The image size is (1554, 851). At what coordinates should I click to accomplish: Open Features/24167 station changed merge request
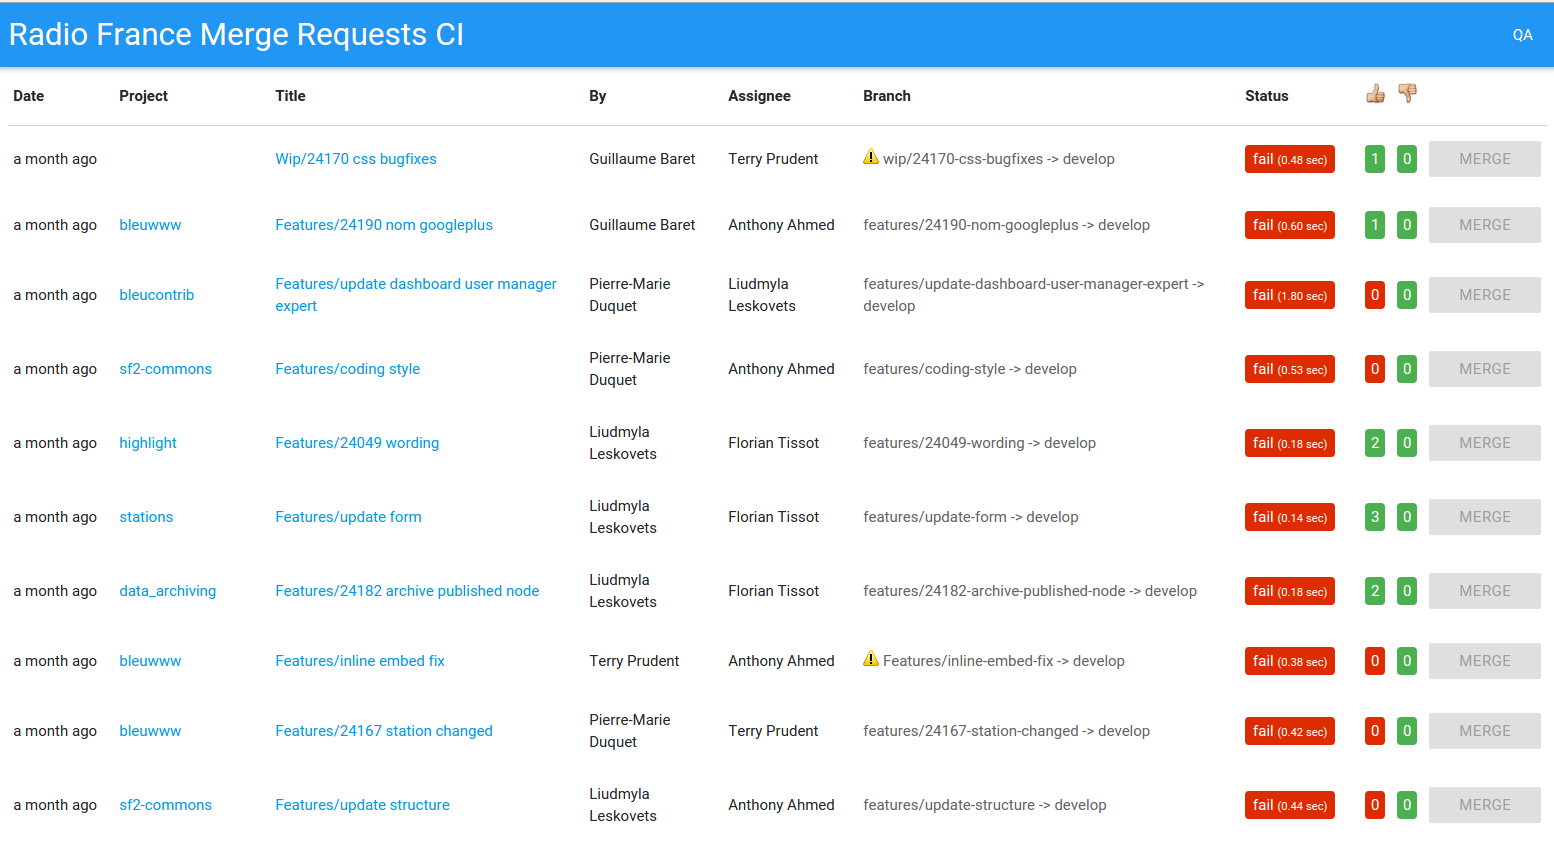click(x=384, y=731)
